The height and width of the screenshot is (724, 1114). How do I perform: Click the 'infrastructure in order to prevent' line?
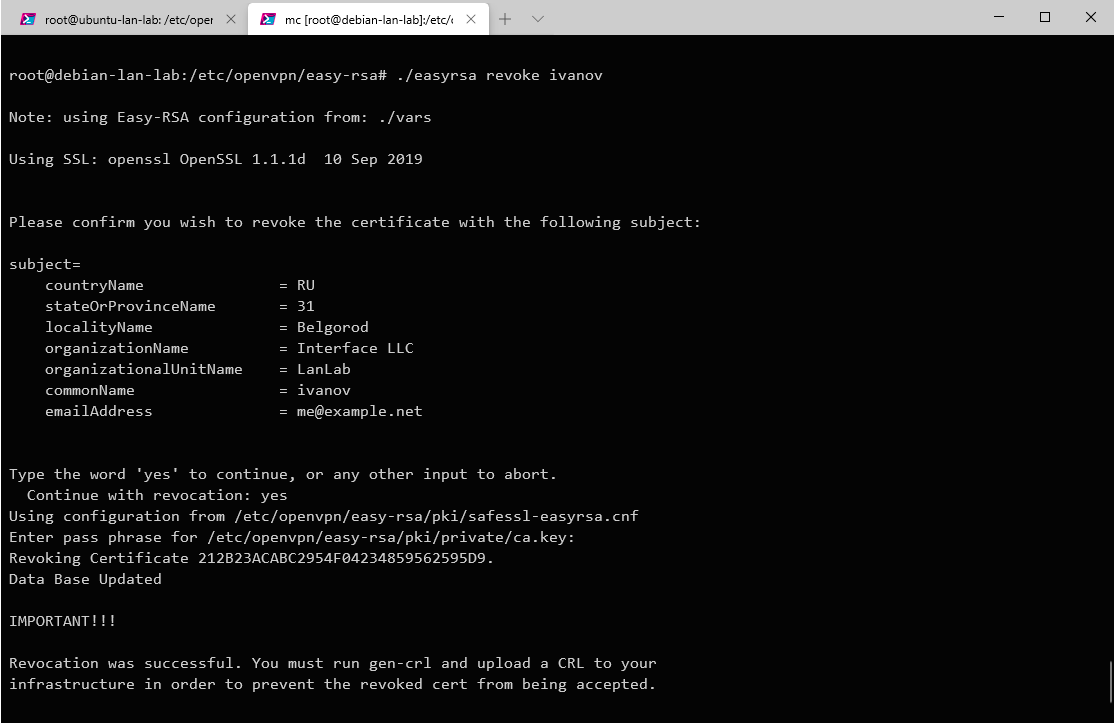coord(332,684)
